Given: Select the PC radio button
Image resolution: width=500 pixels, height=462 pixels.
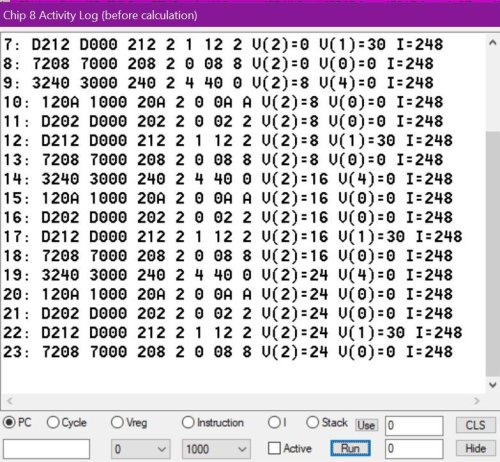Looking at the screenshot, I should (9, 423).
